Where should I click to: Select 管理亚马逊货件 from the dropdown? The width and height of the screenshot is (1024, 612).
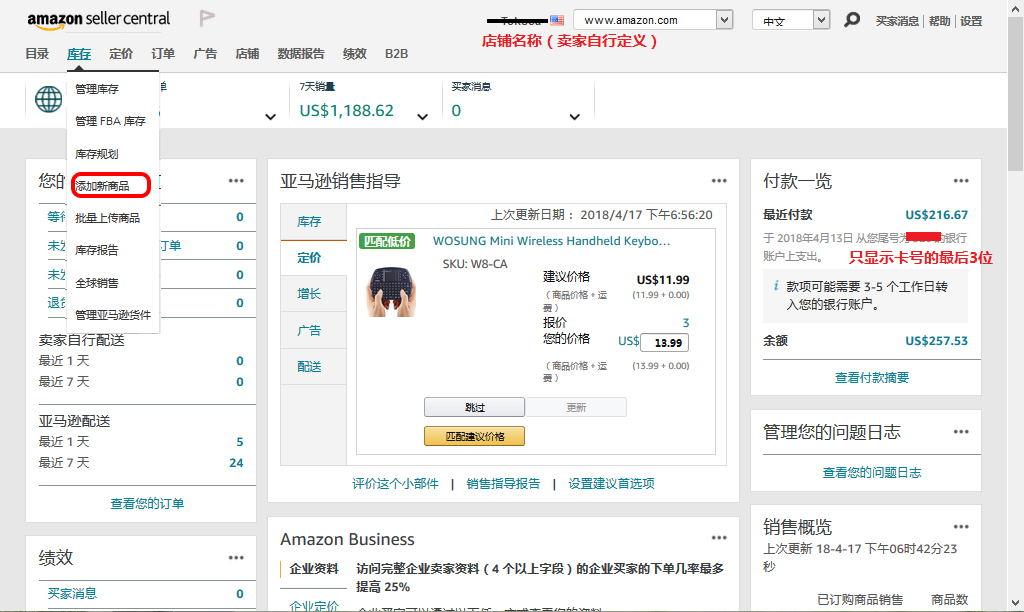tap(113, 315)
